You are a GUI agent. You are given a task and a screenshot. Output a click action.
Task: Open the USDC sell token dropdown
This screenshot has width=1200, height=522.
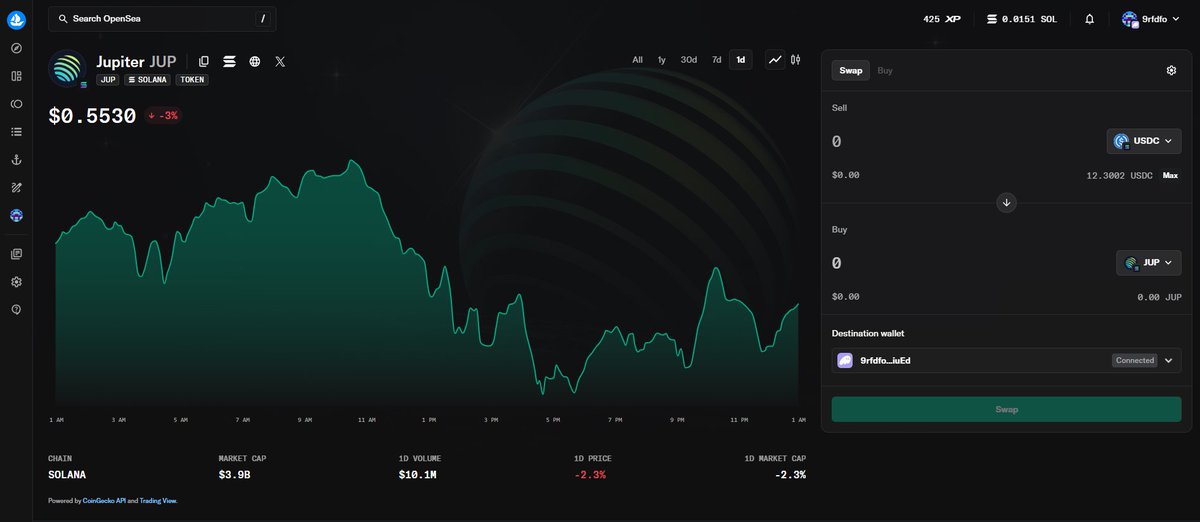click(x=1144, y=141)
